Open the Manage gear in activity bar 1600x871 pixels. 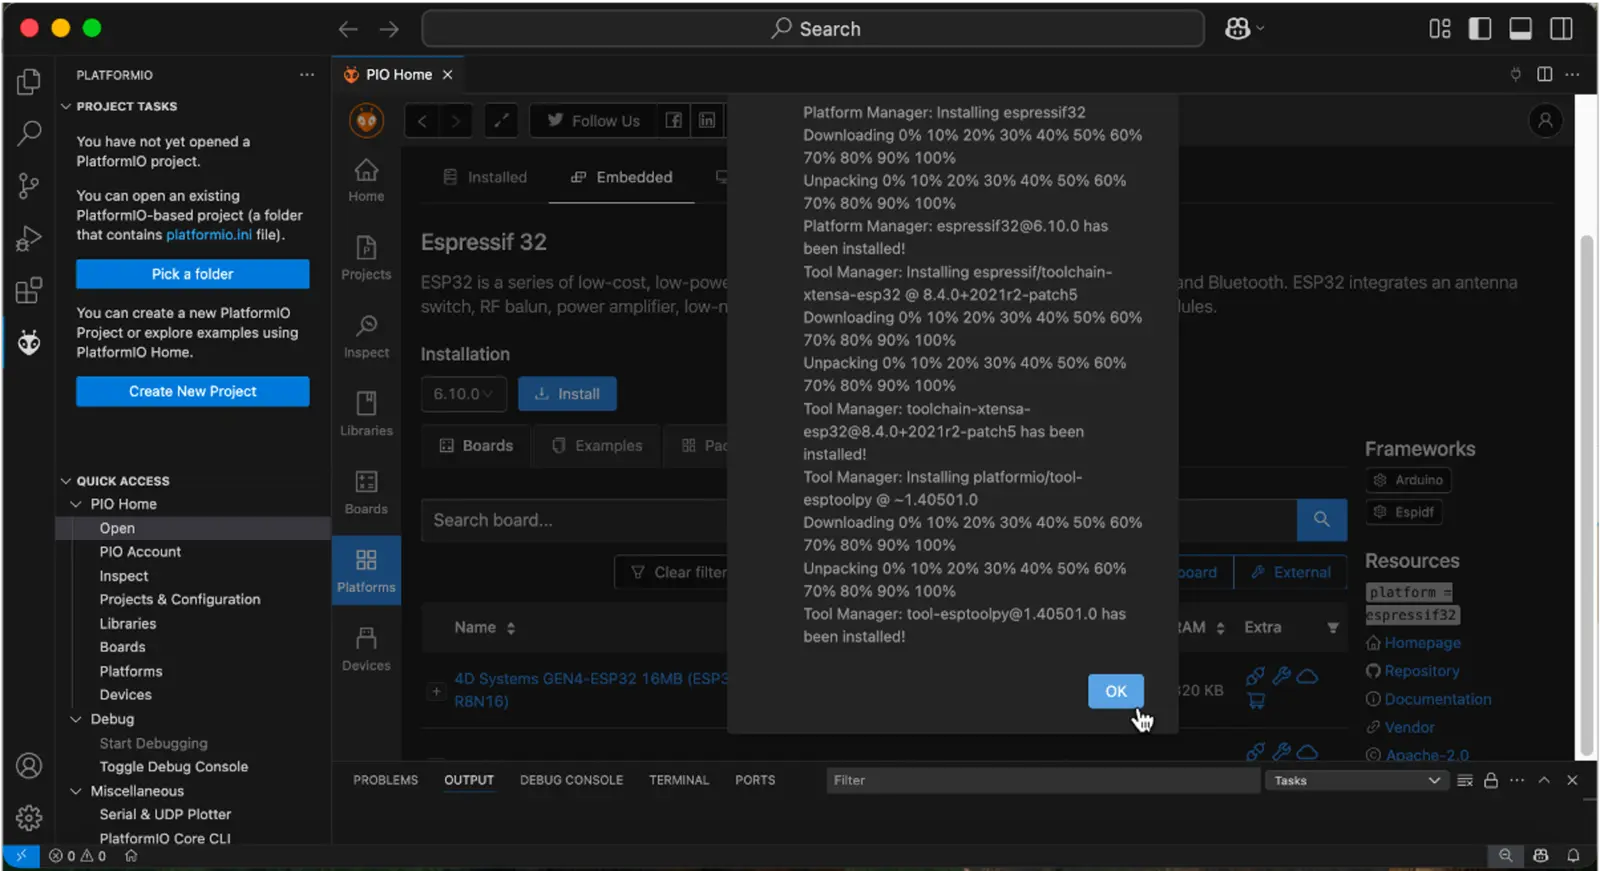pos(29,818)
